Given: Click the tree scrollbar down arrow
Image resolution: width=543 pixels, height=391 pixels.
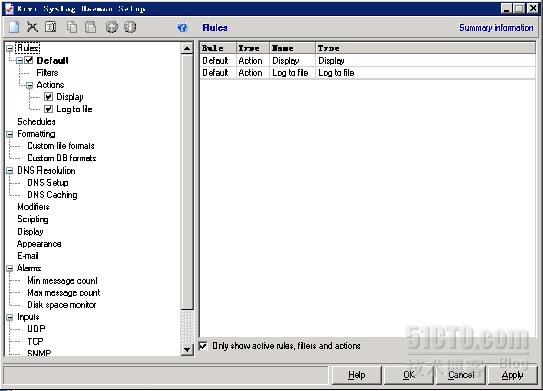Looking at the screenshot, I should (x=187, y=349).
